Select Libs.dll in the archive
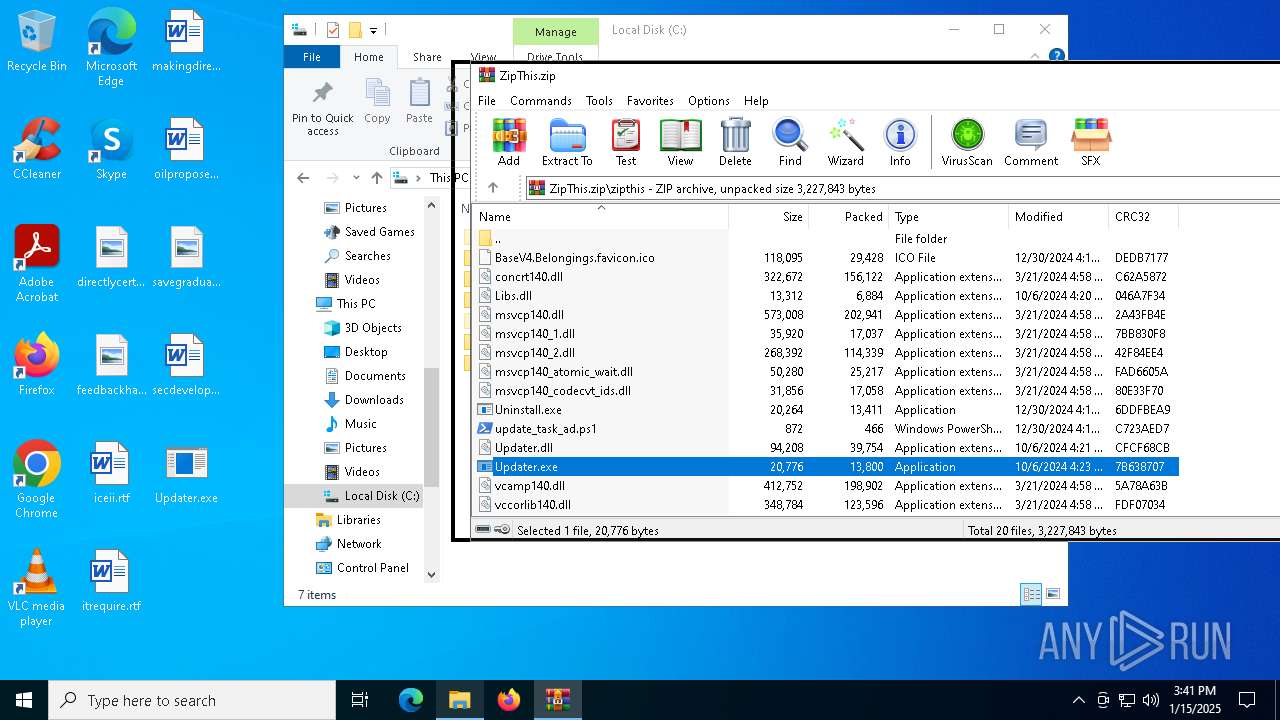Viewport: 1280px width, 720px height. [x=513, y=296]
